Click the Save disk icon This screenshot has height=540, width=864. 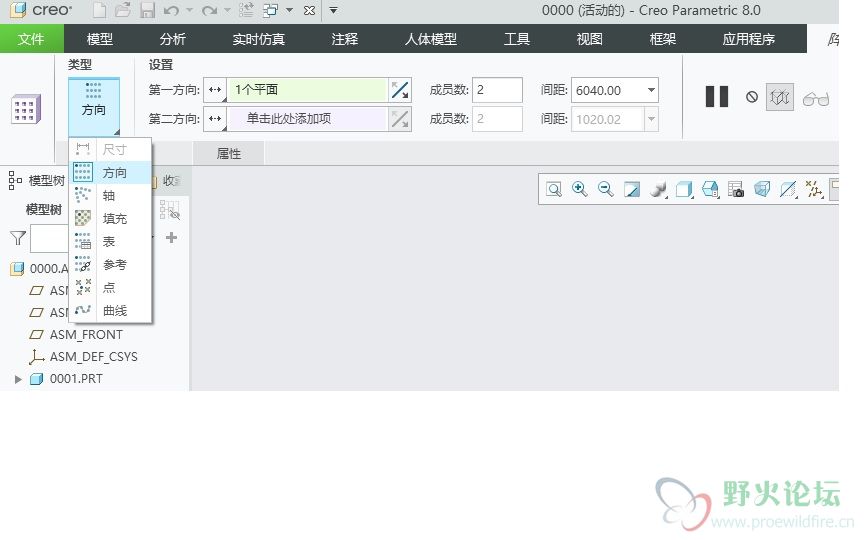click(x=147, y=10)
